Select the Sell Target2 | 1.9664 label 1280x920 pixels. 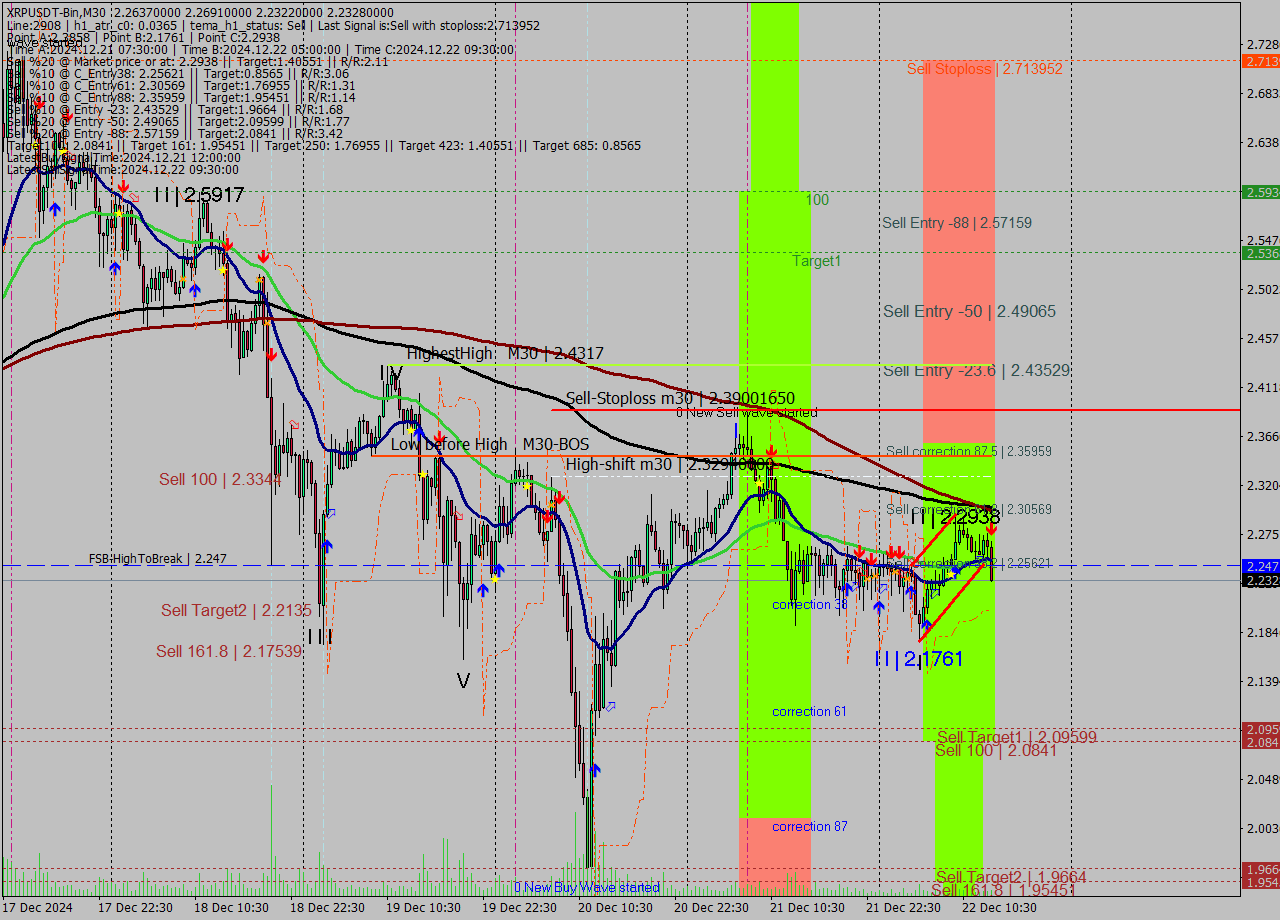tap(1011, 877)
